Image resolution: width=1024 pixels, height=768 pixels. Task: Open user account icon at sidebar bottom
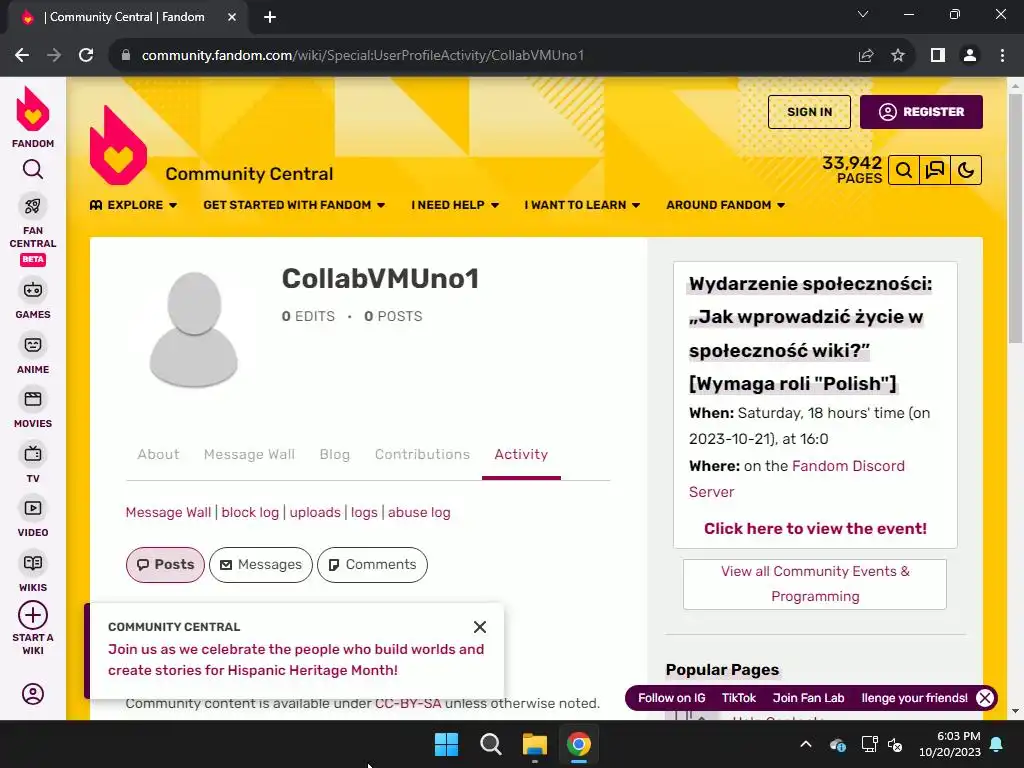click(33, 694)
